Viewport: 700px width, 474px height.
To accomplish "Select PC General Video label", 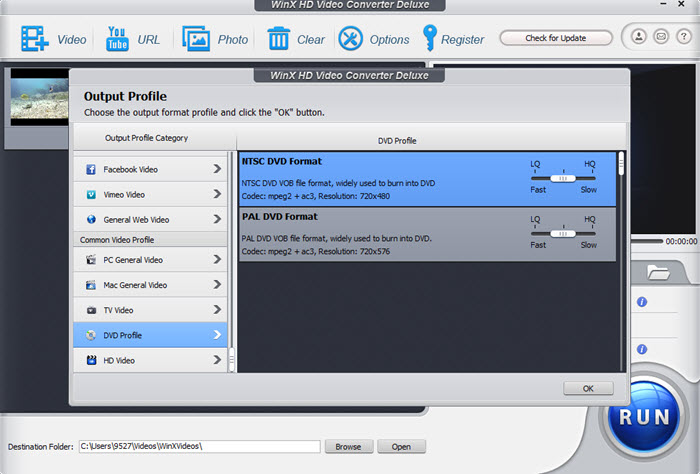I will 133,260.
